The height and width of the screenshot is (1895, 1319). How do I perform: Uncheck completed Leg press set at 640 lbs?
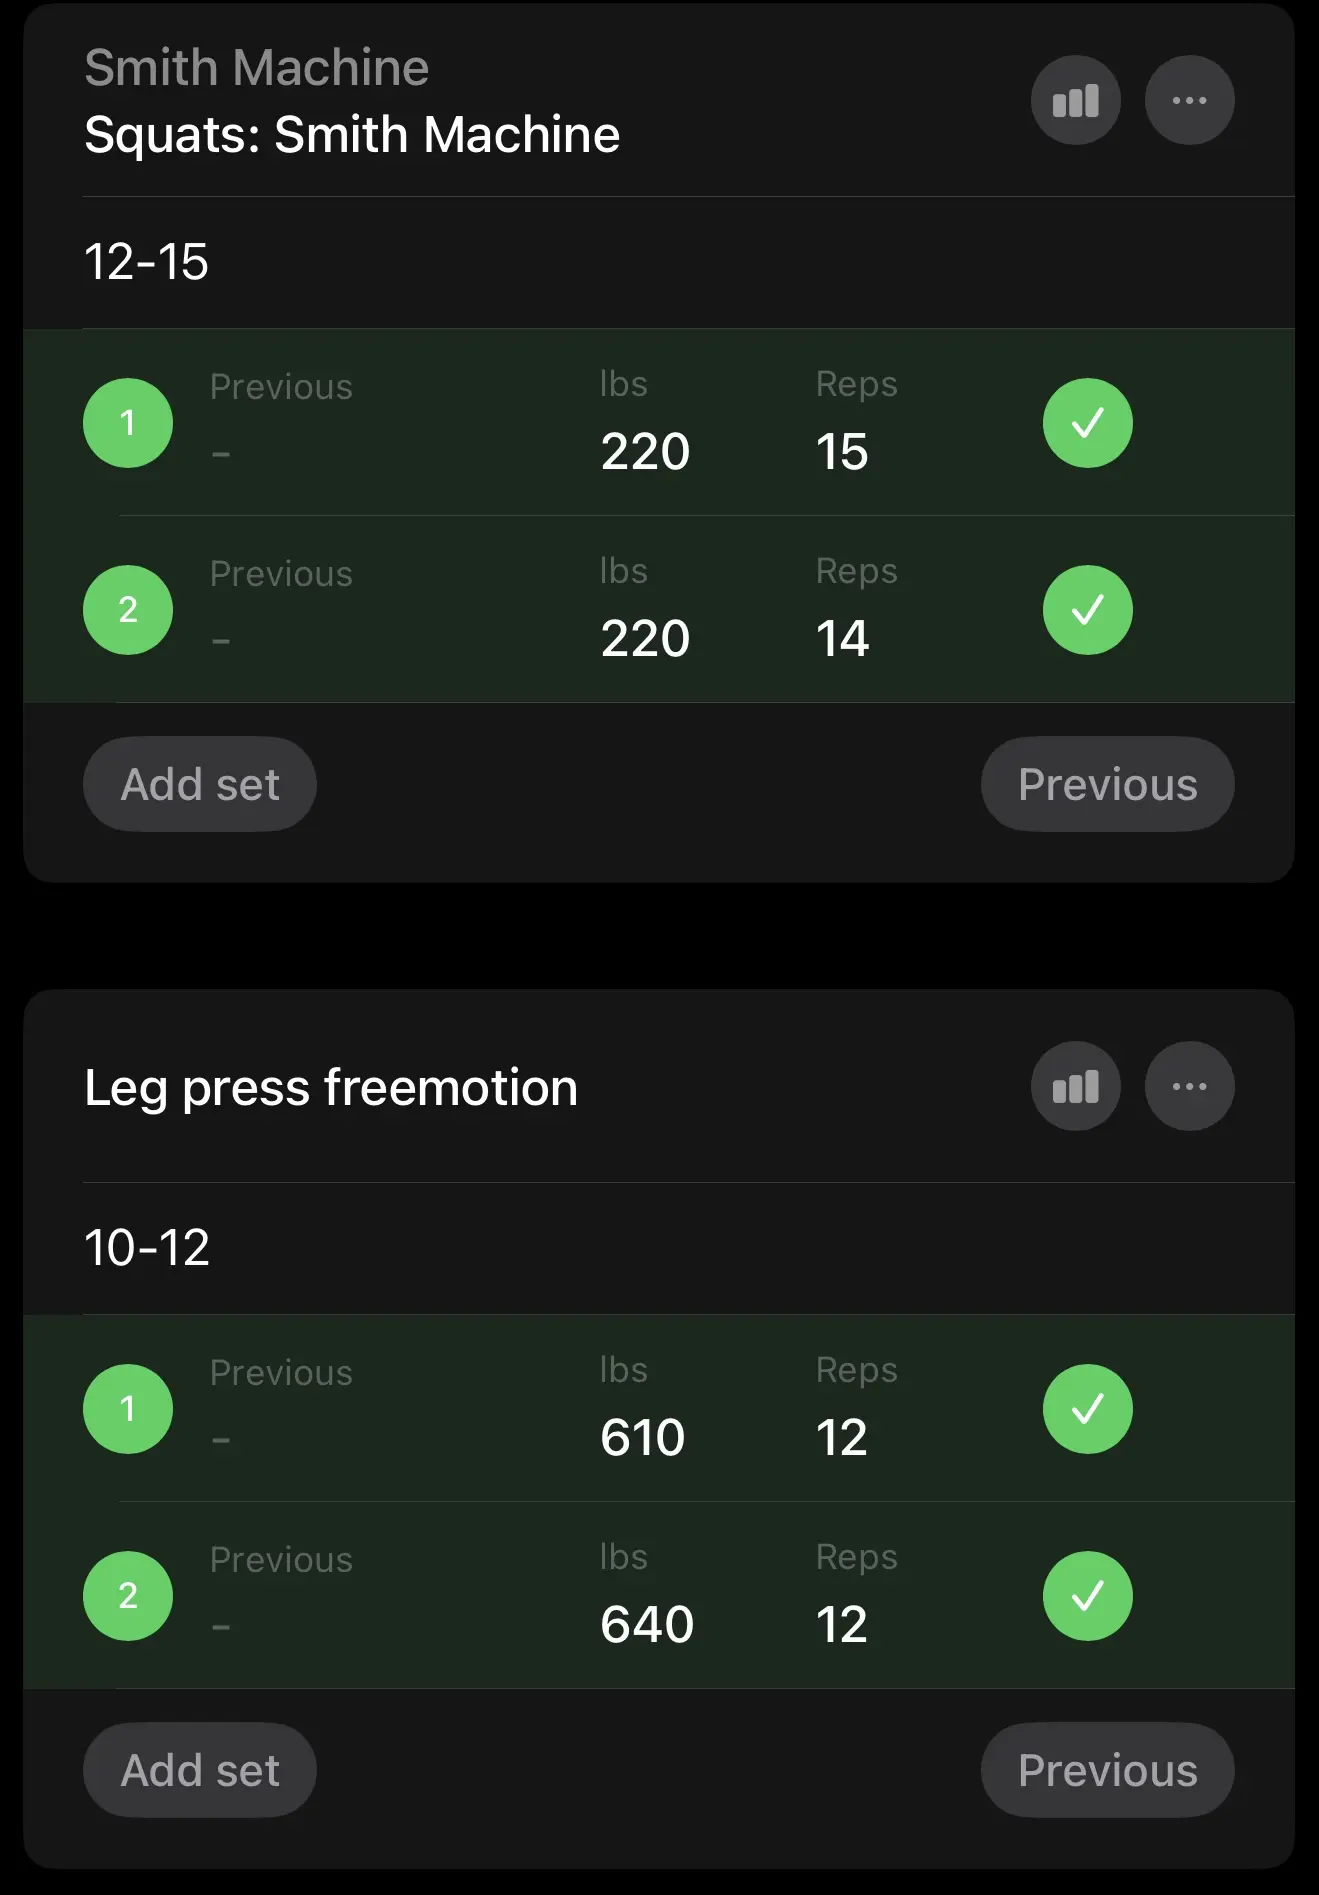click(x=1087, y=1596)
